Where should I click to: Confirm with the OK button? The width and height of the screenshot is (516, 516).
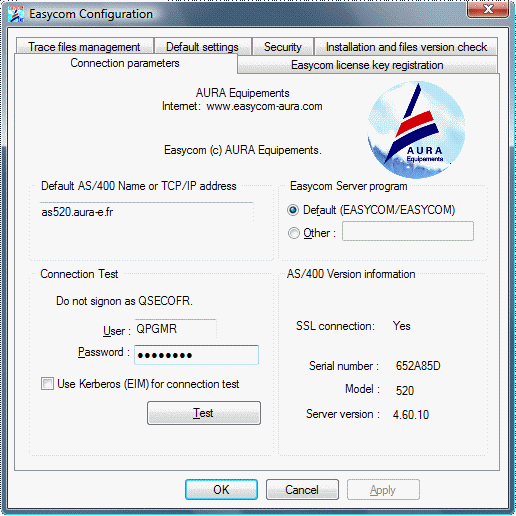click(x=221, y=489)
